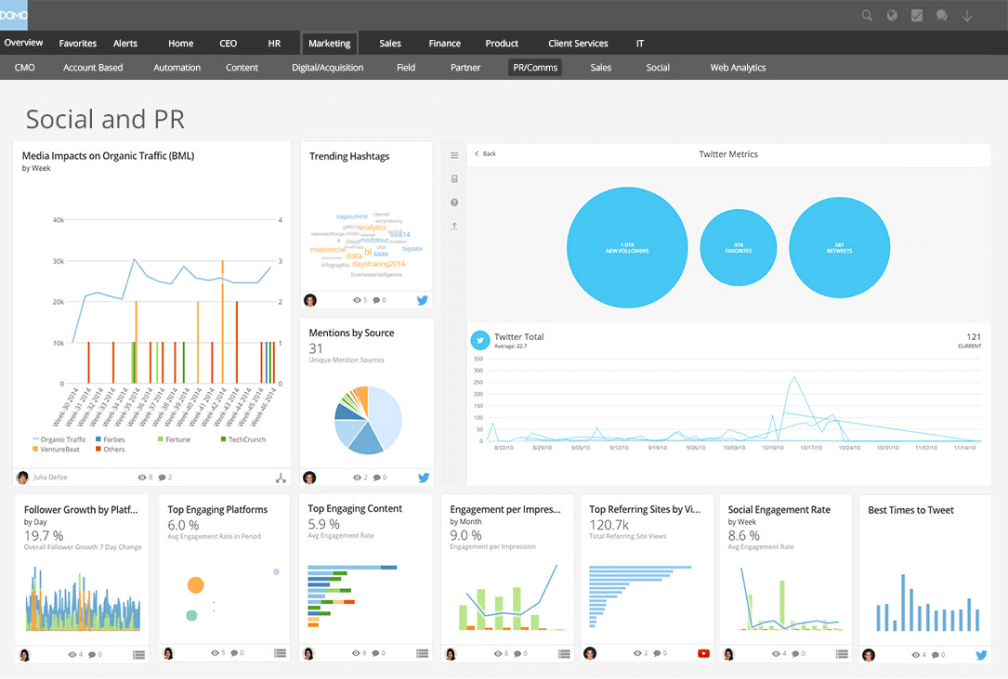Screen dimensions: 1008x679
Task: Open the Product tab
Action: [x=501, y=44]
